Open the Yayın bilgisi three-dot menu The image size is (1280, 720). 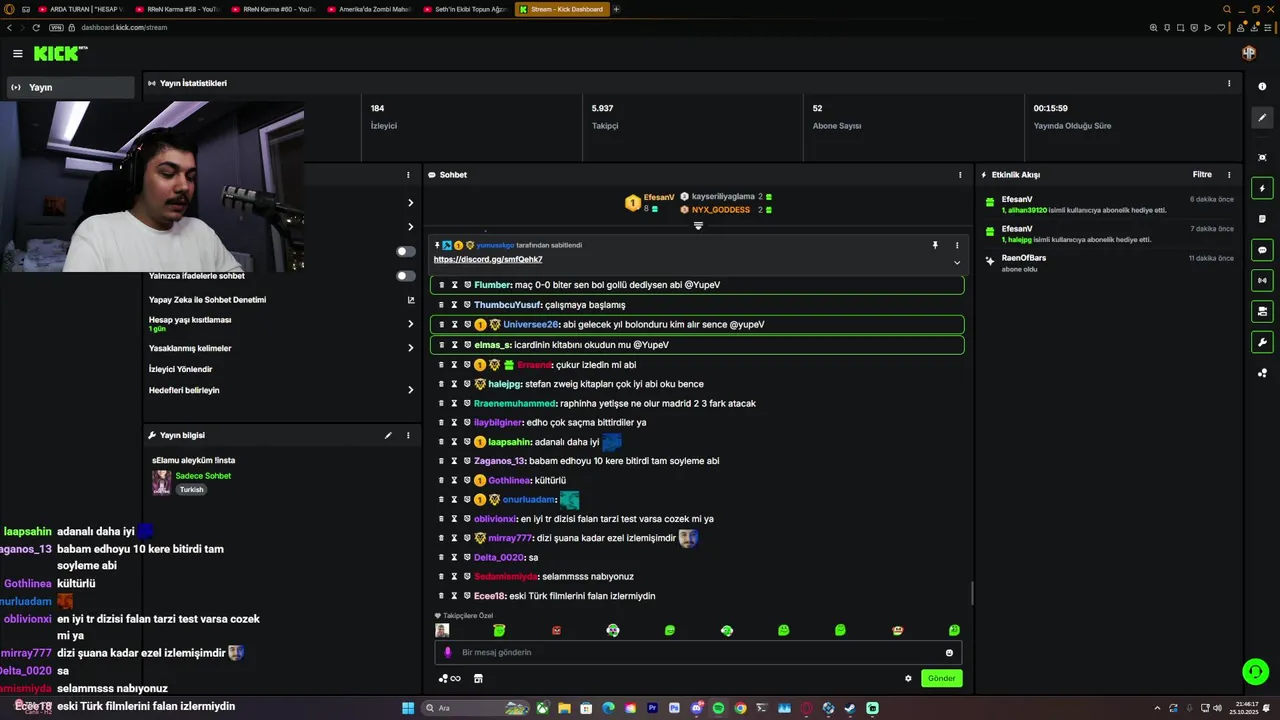(x=408, y=435)
